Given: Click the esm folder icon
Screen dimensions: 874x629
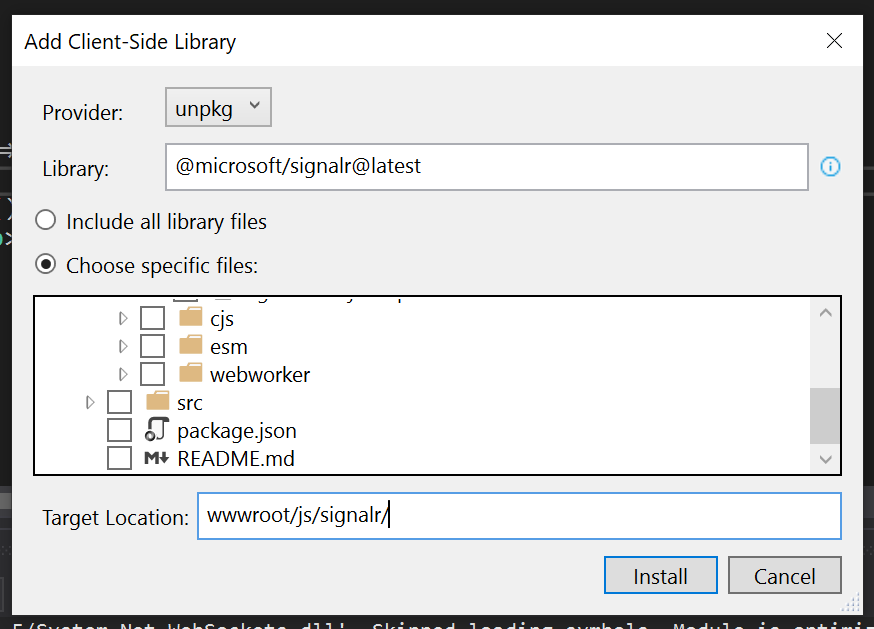Looking at the screenshot, I should pos(191,347).
